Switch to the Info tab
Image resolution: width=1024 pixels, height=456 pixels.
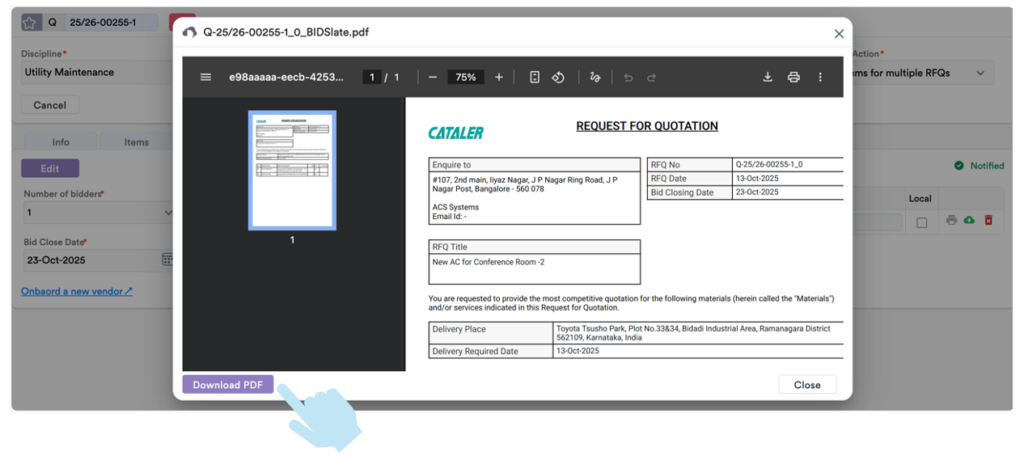coord(61,142)
